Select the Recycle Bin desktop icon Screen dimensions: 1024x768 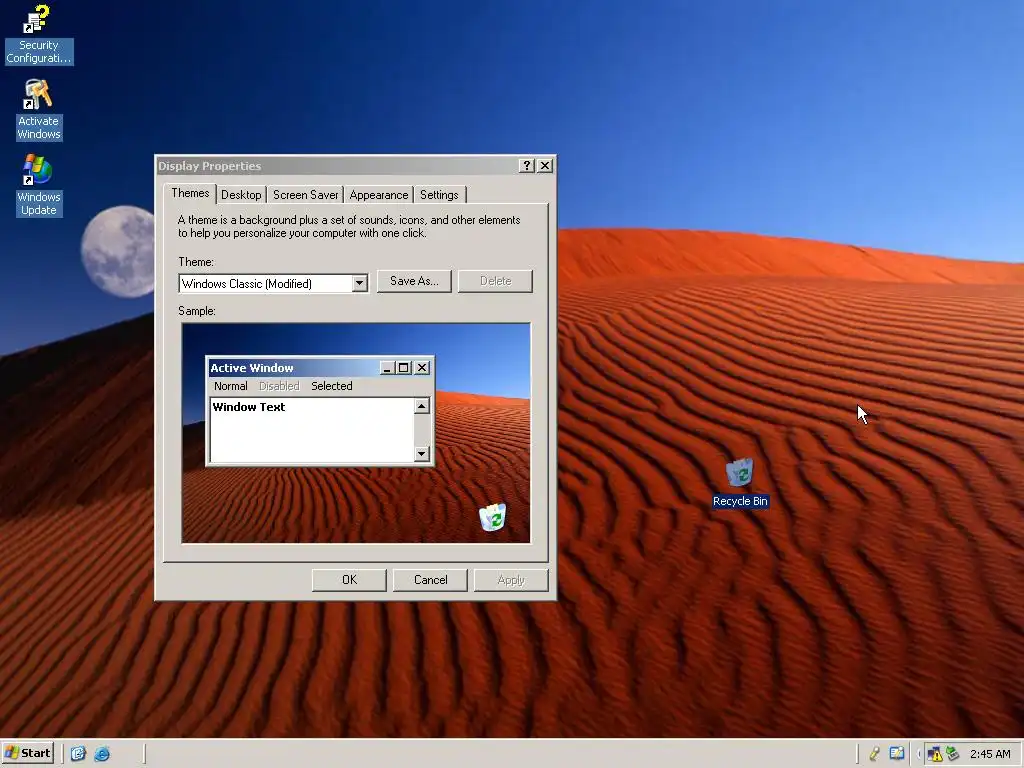(x=740, y=483)
